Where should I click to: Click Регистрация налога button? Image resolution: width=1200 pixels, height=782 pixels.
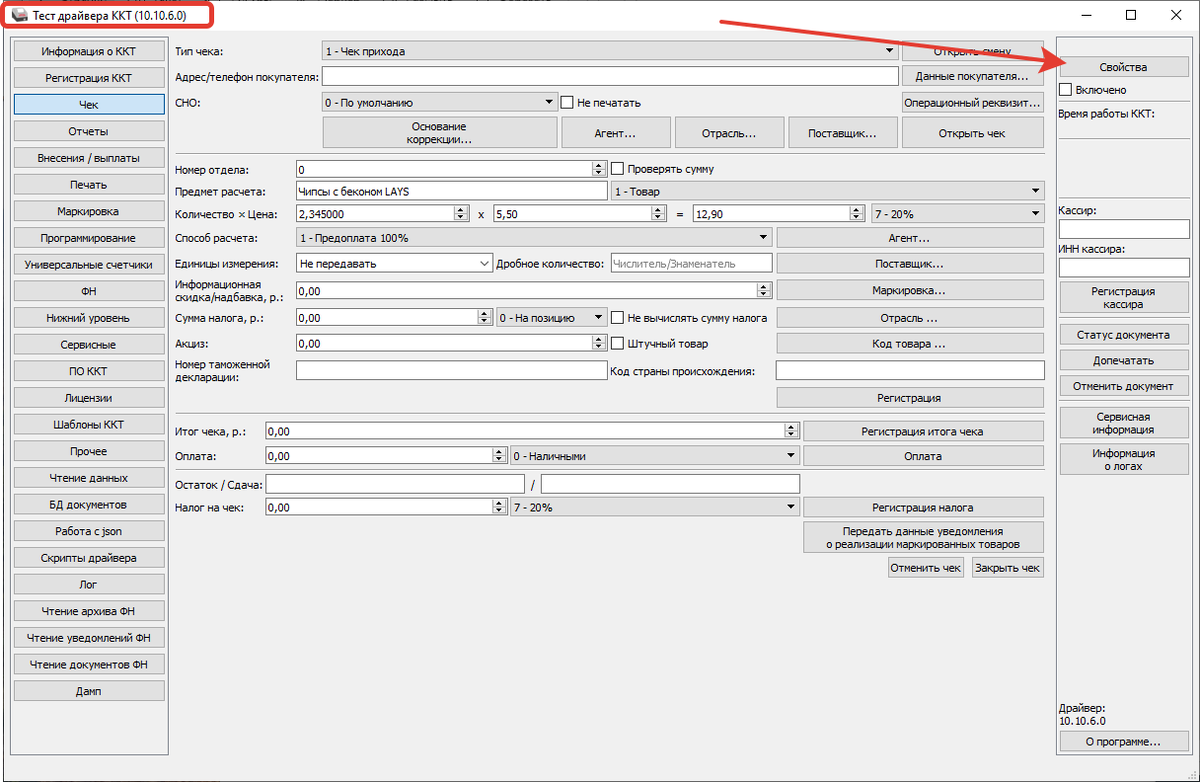click(x=923, y=507)
